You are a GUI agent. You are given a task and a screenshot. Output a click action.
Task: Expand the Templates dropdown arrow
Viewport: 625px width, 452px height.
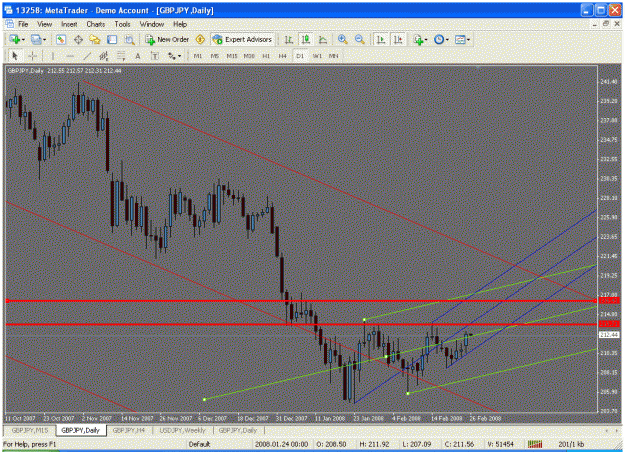coord(468,40)
